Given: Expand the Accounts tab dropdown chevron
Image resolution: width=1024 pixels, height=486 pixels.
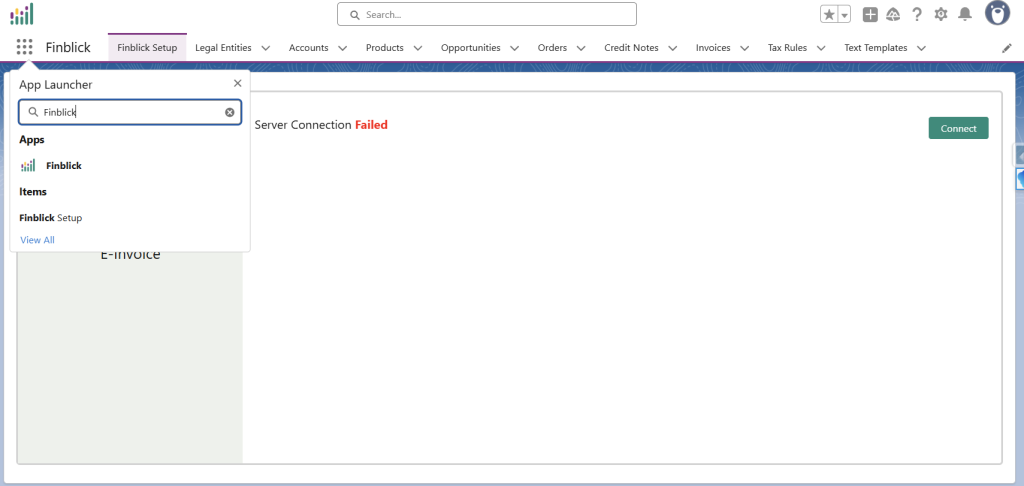Looking at the screenshot, I should 342,48.
